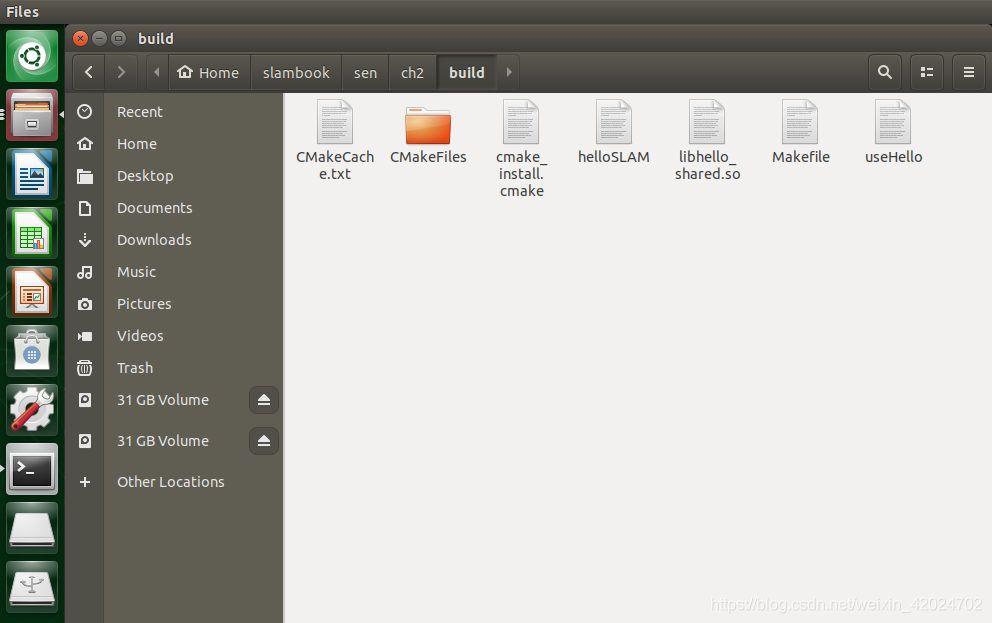Click the Pictures camera icon in the sidebar
The image size is (992, 623).
pos(85,304)
